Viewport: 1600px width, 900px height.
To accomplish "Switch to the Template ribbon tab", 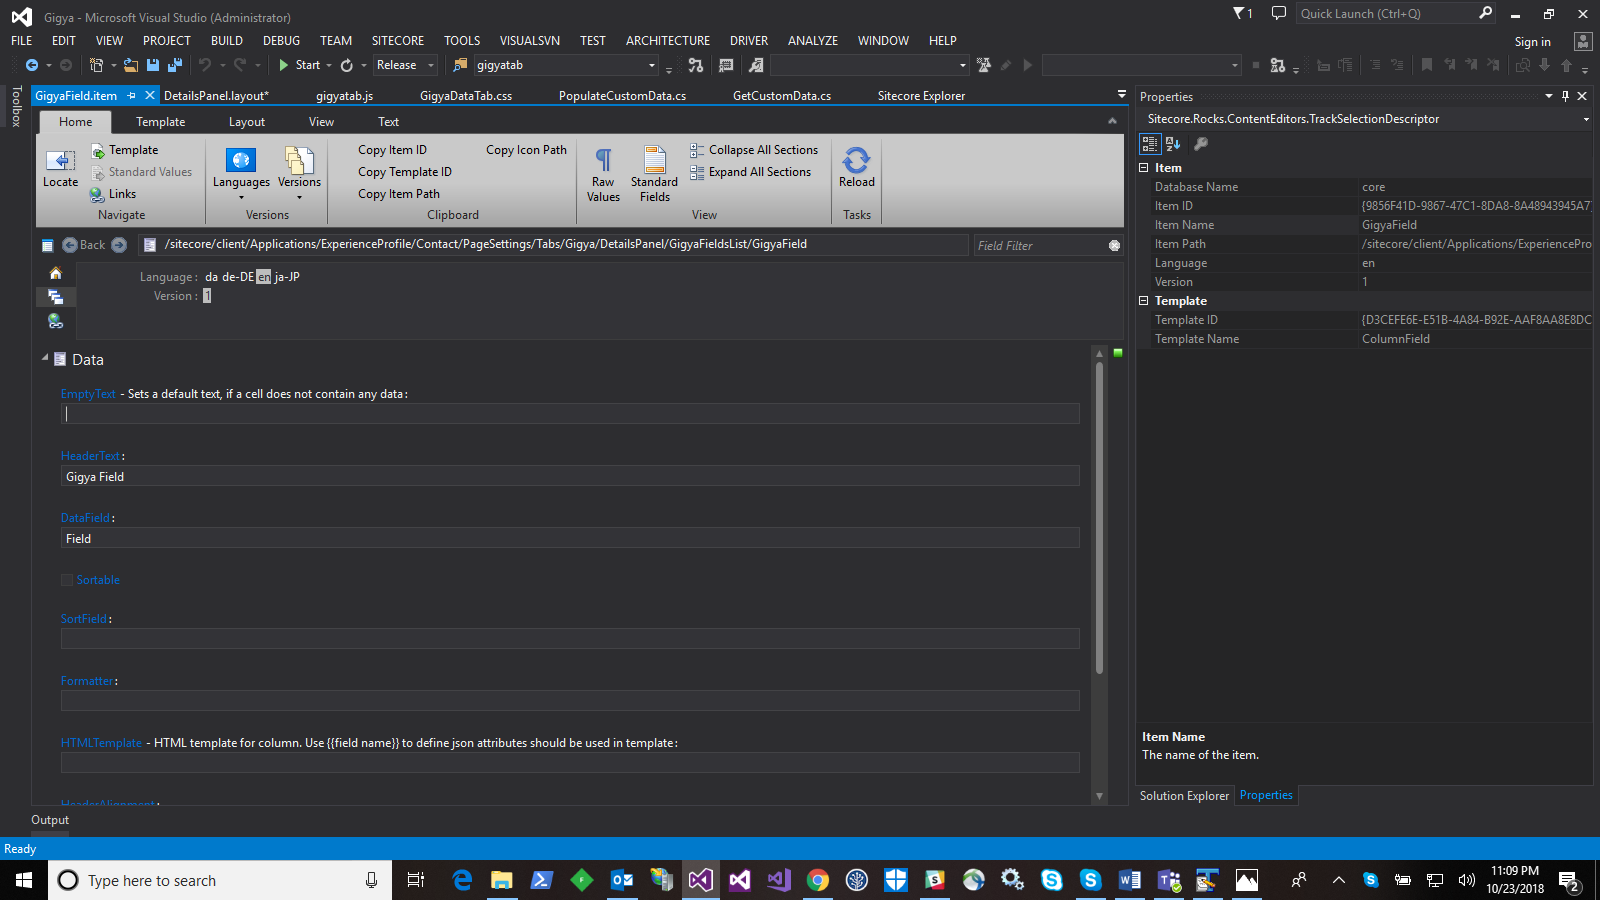I will click(161, 122).
